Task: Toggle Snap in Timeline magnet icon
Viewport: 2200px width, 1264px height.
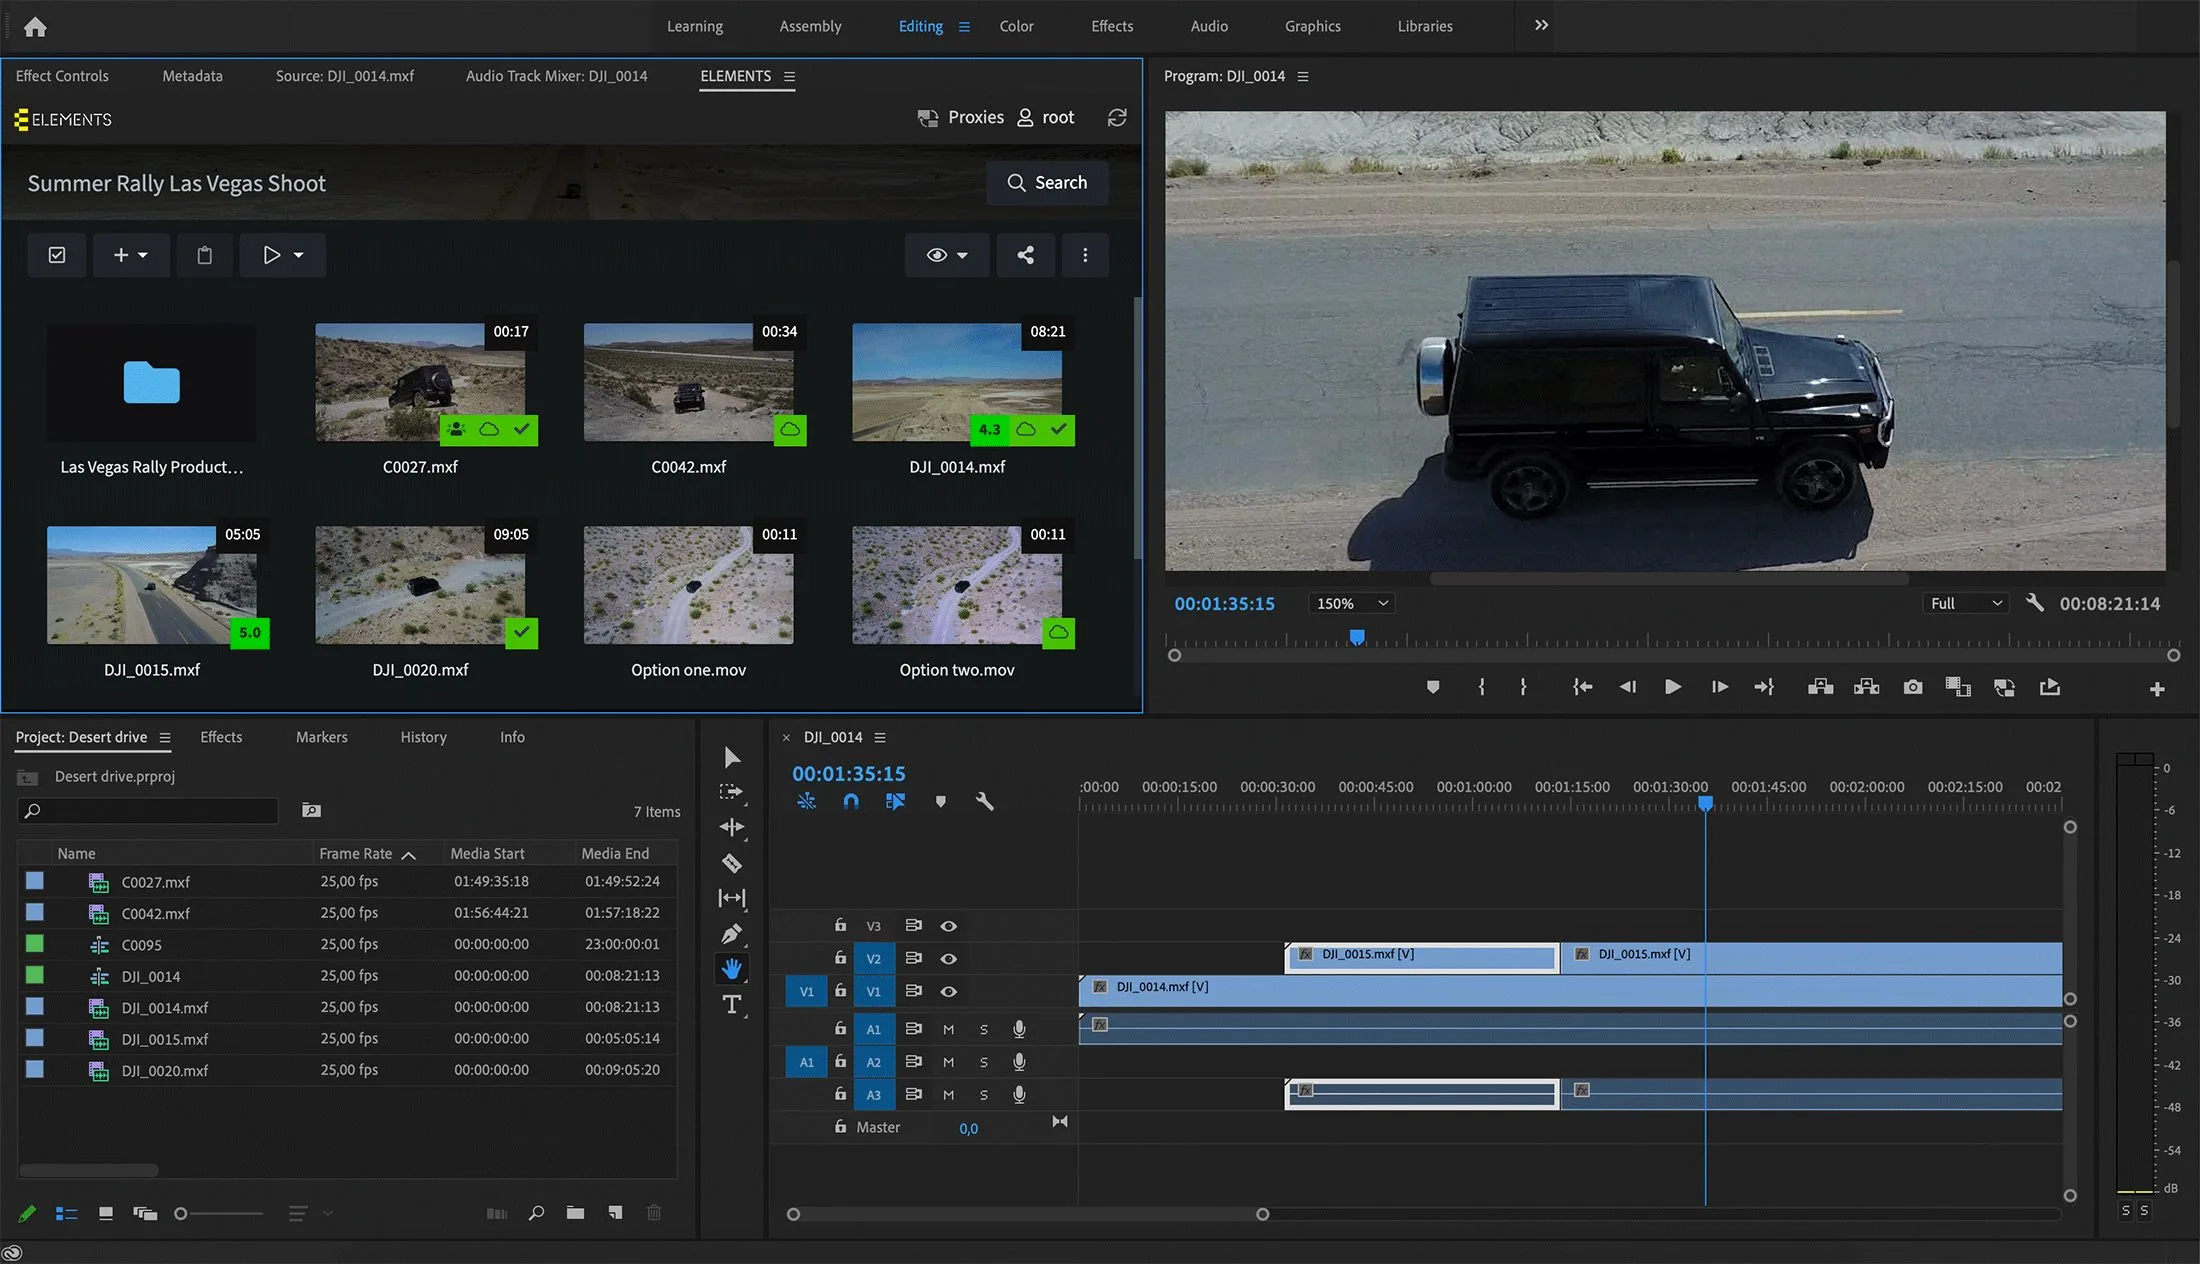Action: 851,801
